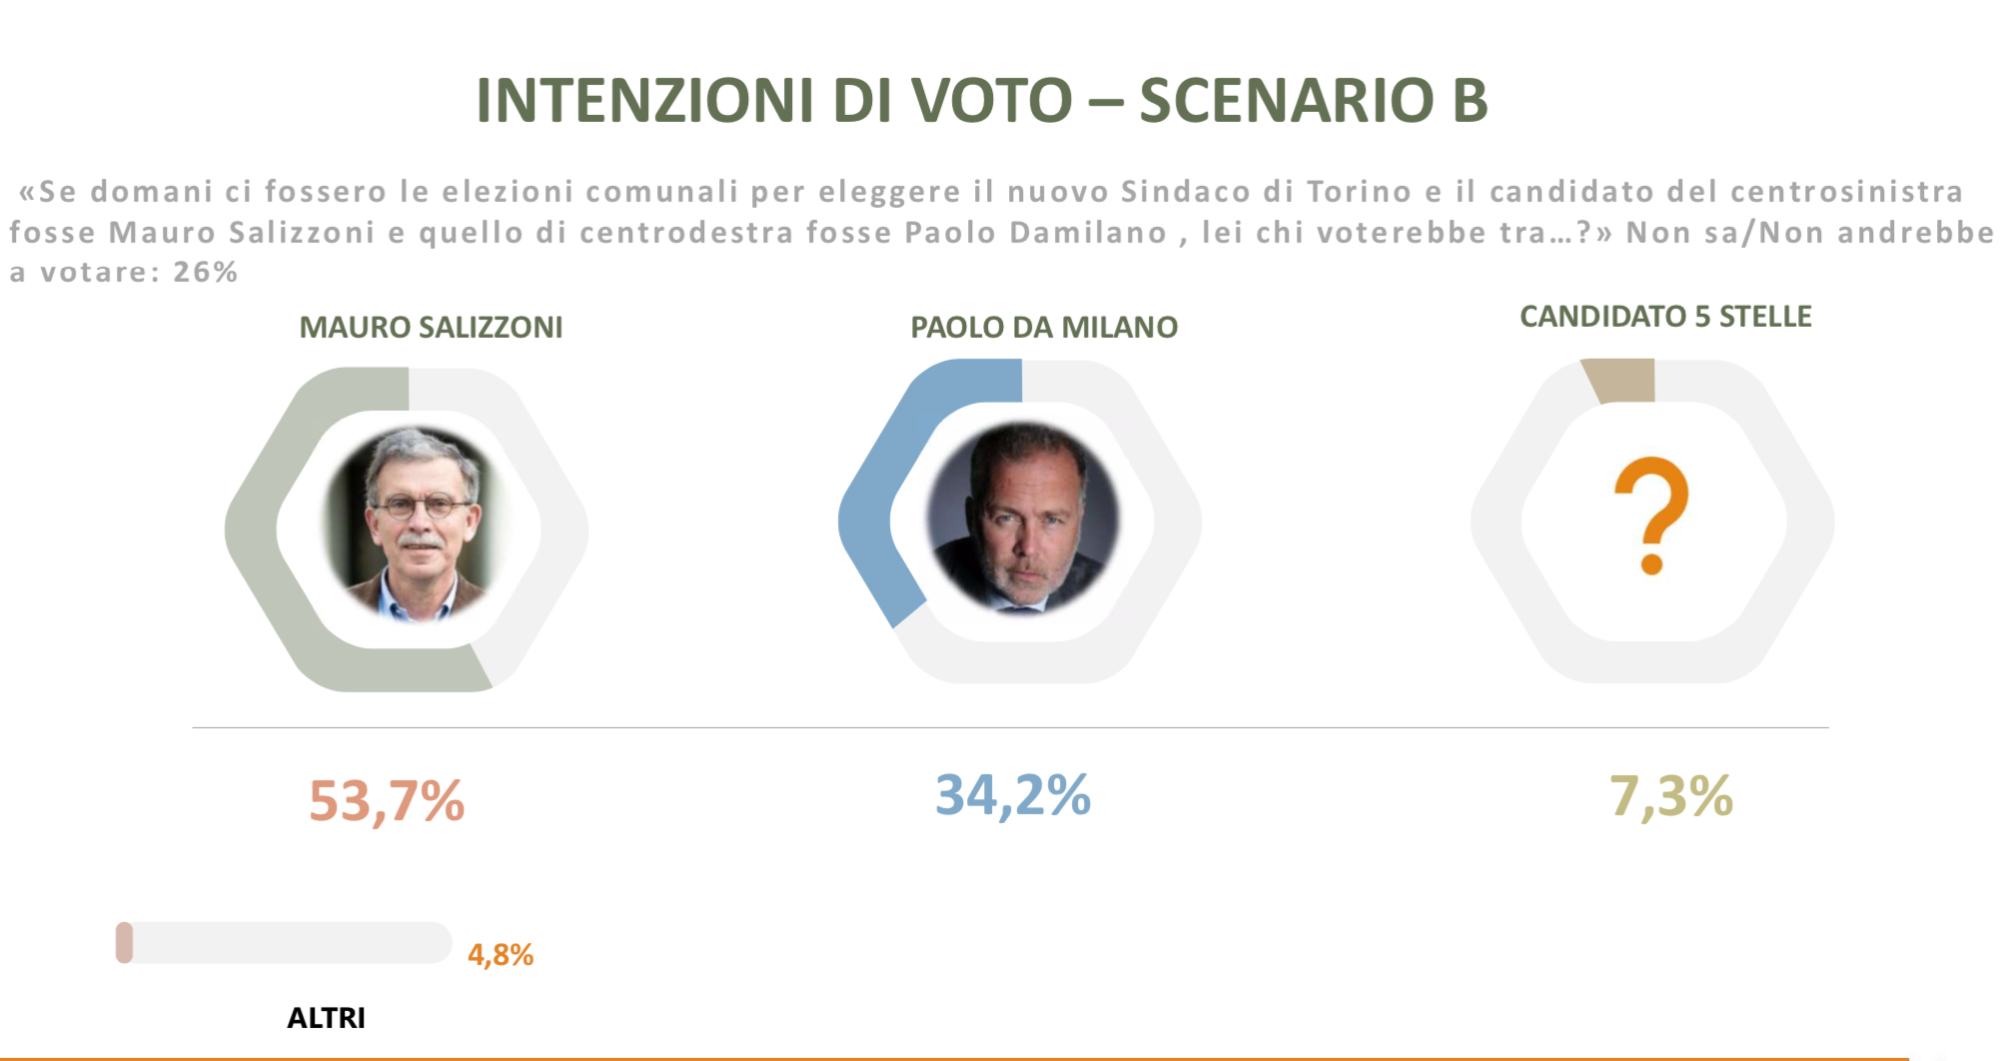2000x1061 pixels.
Task: Click the grey unfilled part of Salizzoni hexagon
Action: click(x=560, y=528)
